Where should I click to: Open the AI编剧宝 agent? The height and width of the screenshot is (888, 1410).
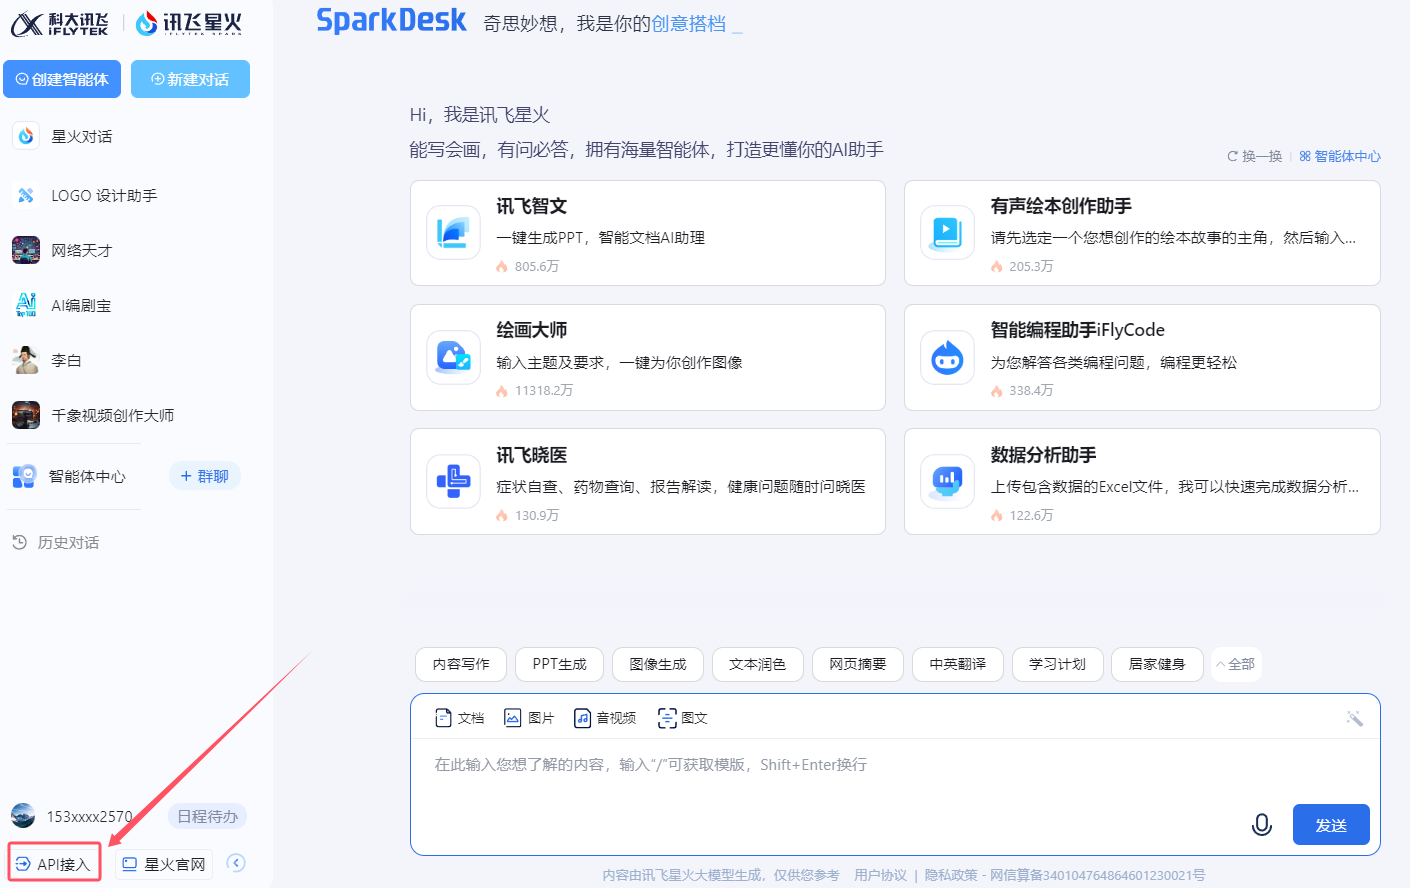81,306
